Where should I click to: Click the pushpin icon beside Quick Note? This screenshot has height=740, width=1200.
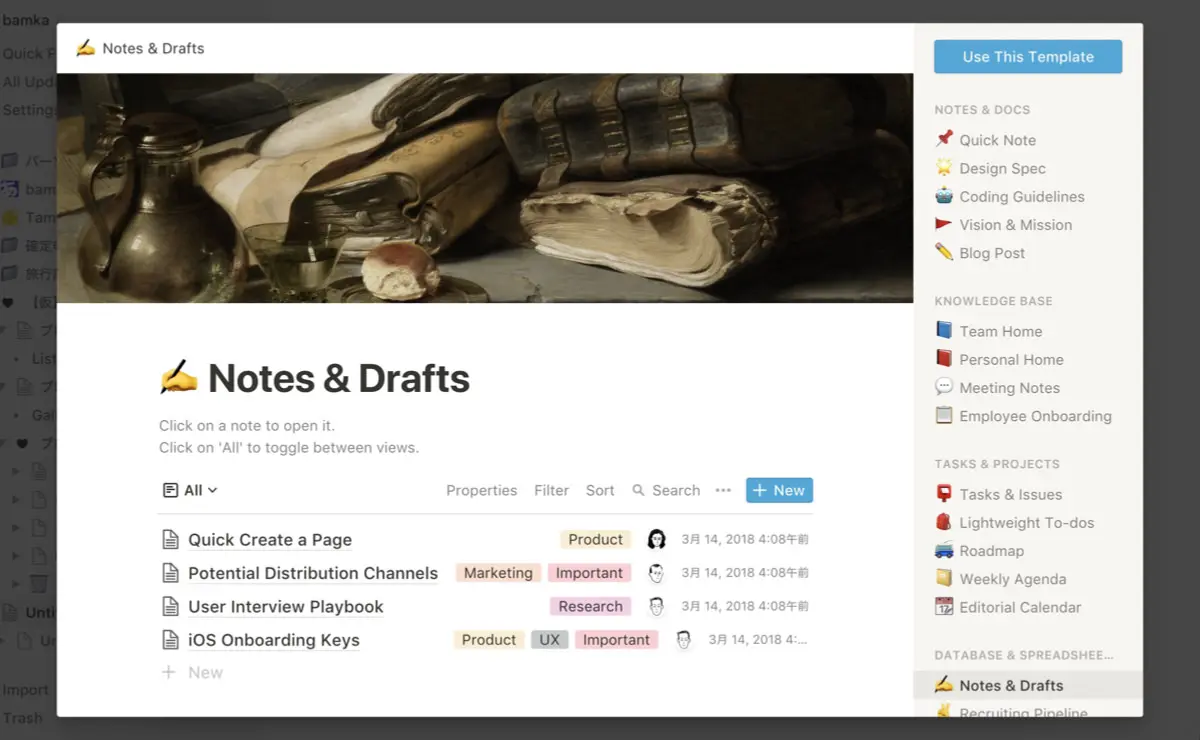(x=944, y=139)
